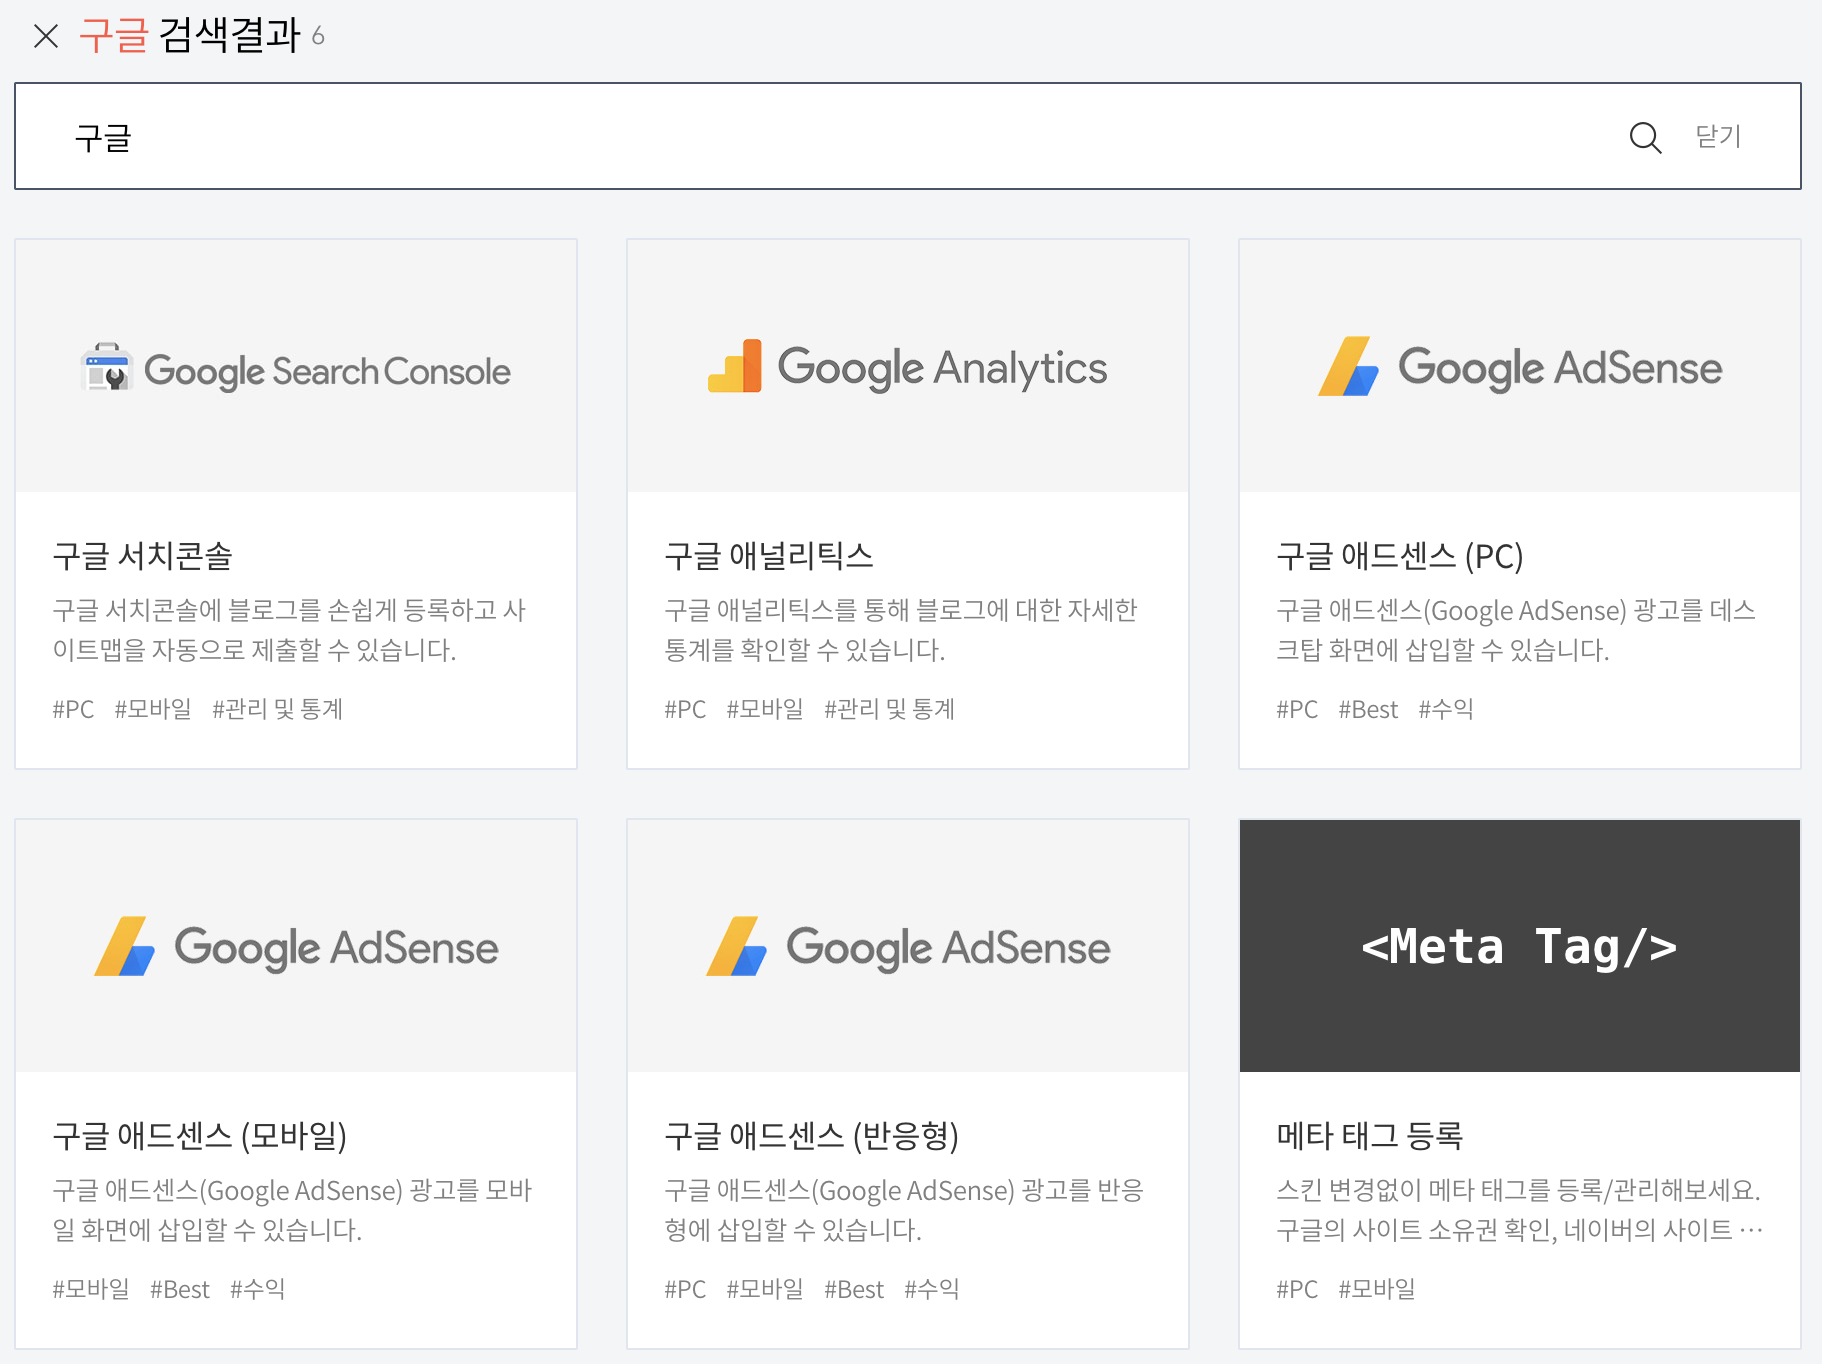Viewport: 1822px width, 1364px height.
Task: Click #수익 tag under 구글 애드센스 (반응형)
Action: (932, 1289)
